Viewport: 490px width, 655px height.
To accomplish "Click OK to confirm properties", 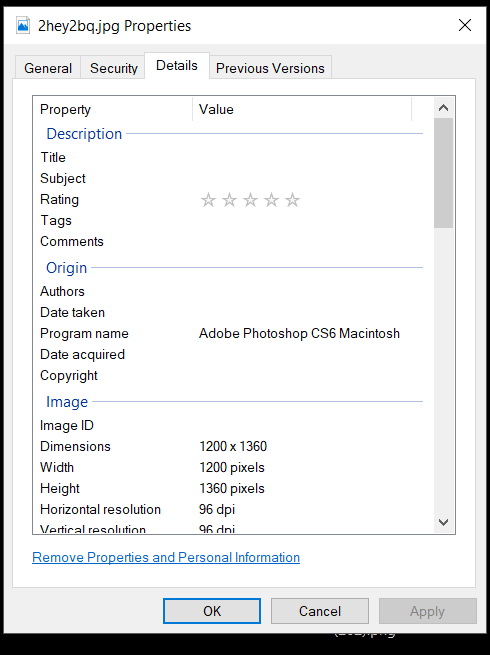I will [212, 611].
